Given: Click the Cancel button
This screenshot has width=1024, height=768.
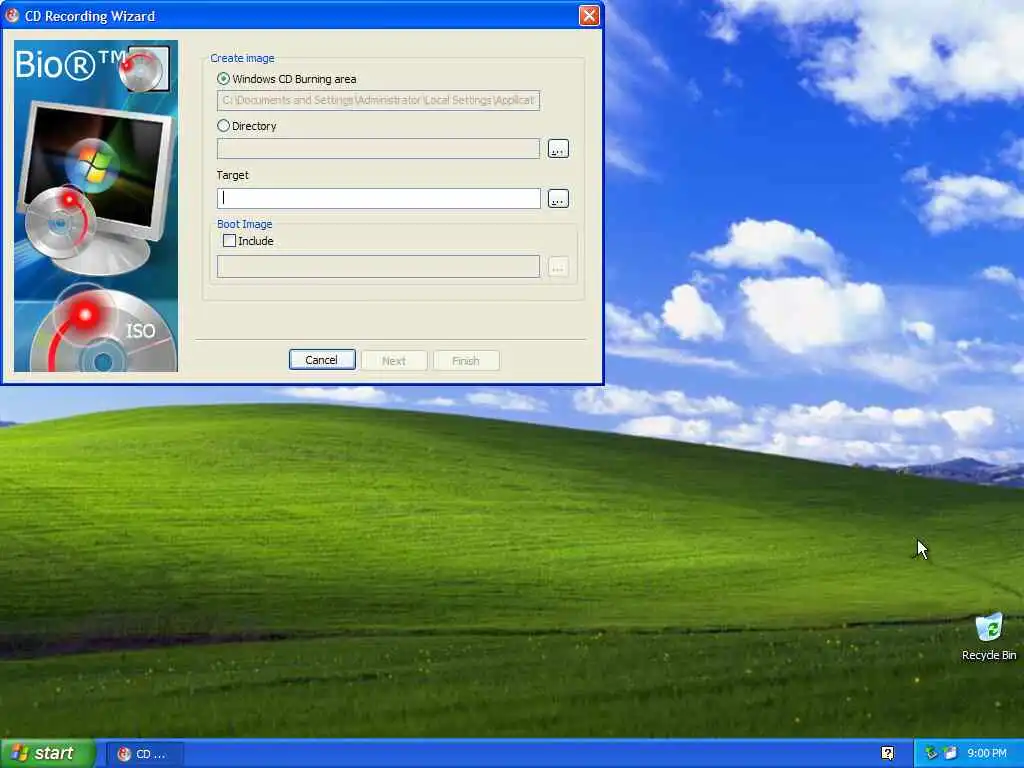Looking at the screenshot, I should (x=322, y=360).
